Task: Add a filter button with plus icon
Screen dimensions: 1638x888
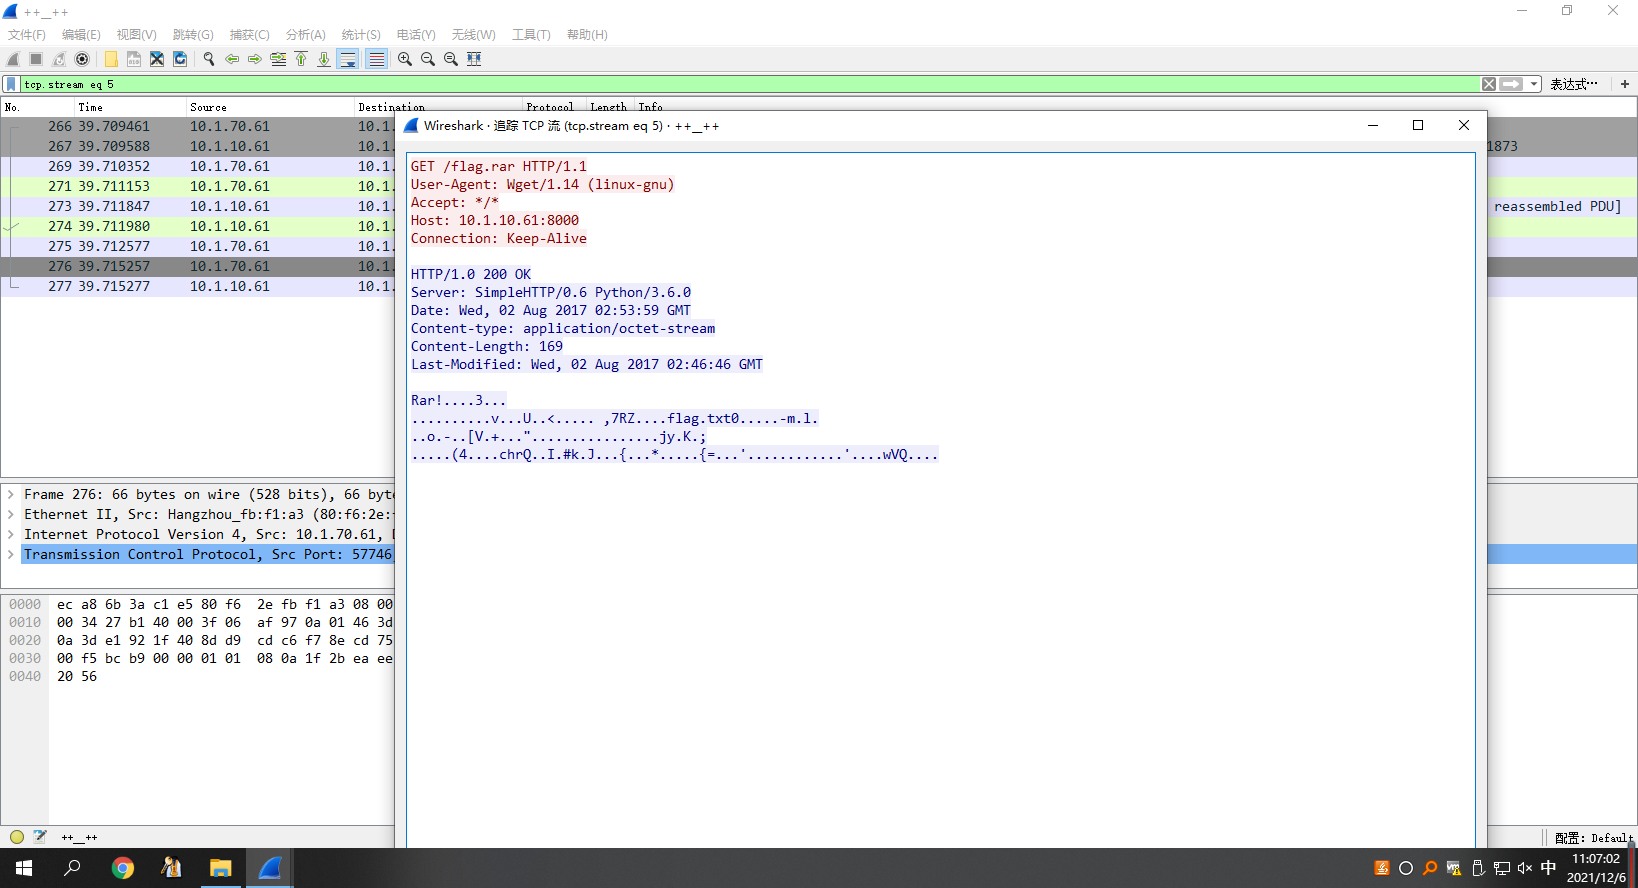Action: pyautogui.click(x=1625, y=84)
